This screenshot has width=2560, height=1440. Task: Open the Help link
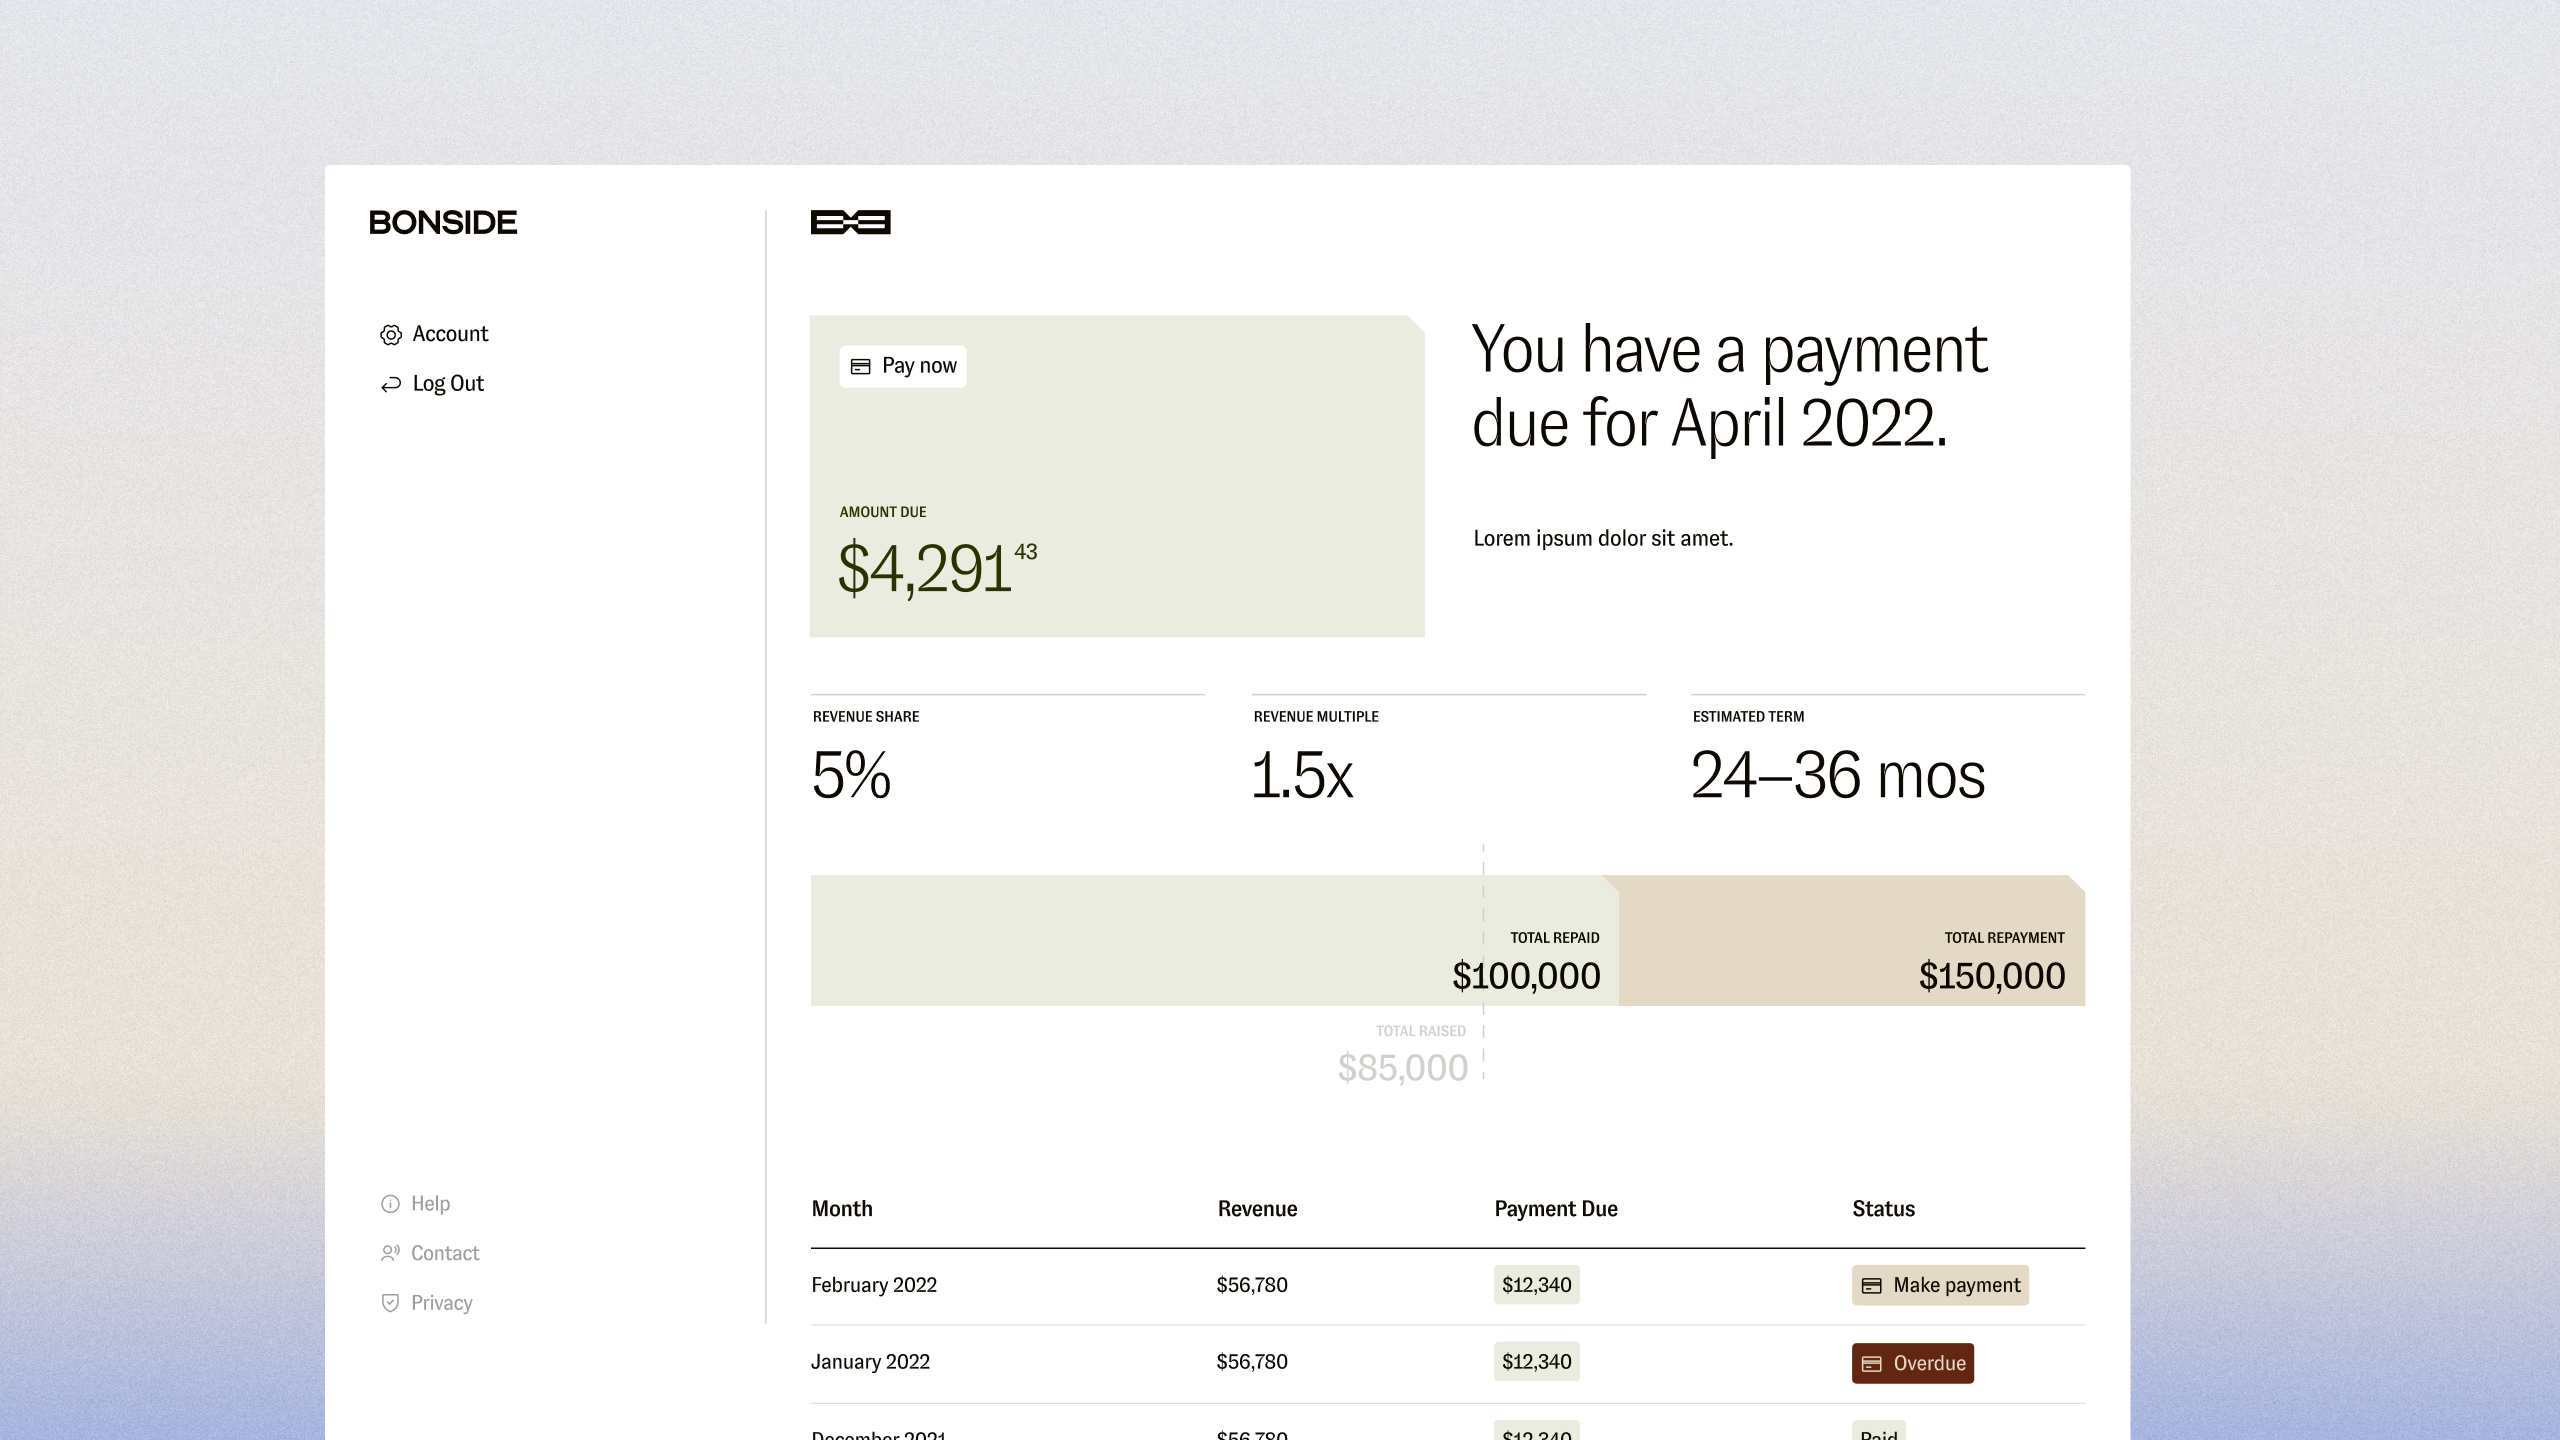coord(430,1204)
